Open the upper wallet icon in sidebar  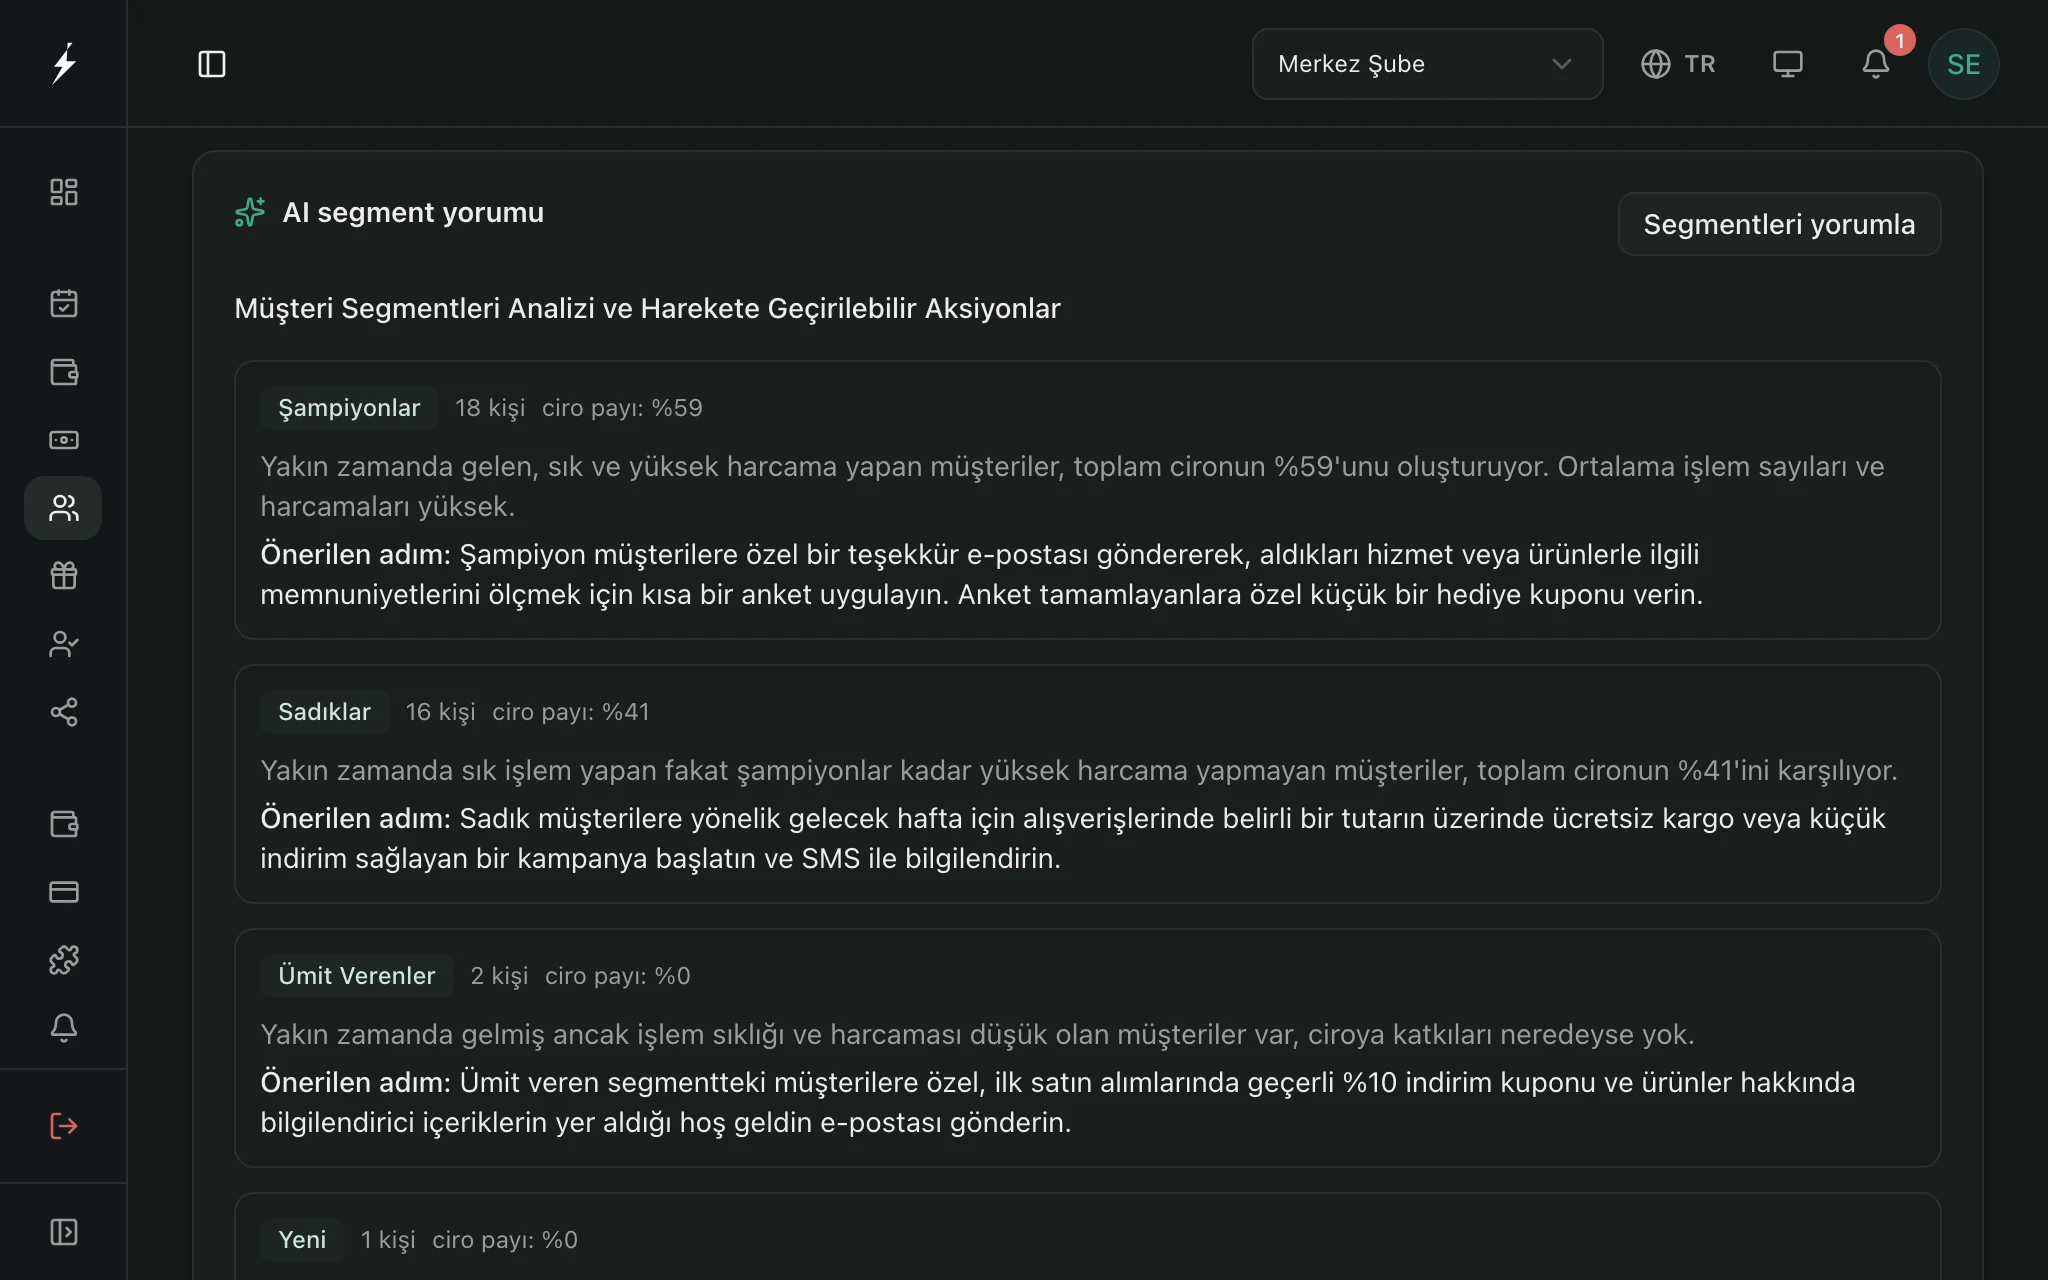[x=64, y=372]
